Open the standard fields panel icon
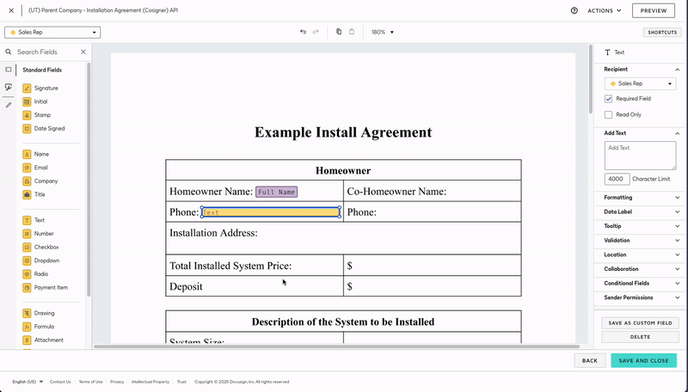The image size is (688, 392). (8, 70)
